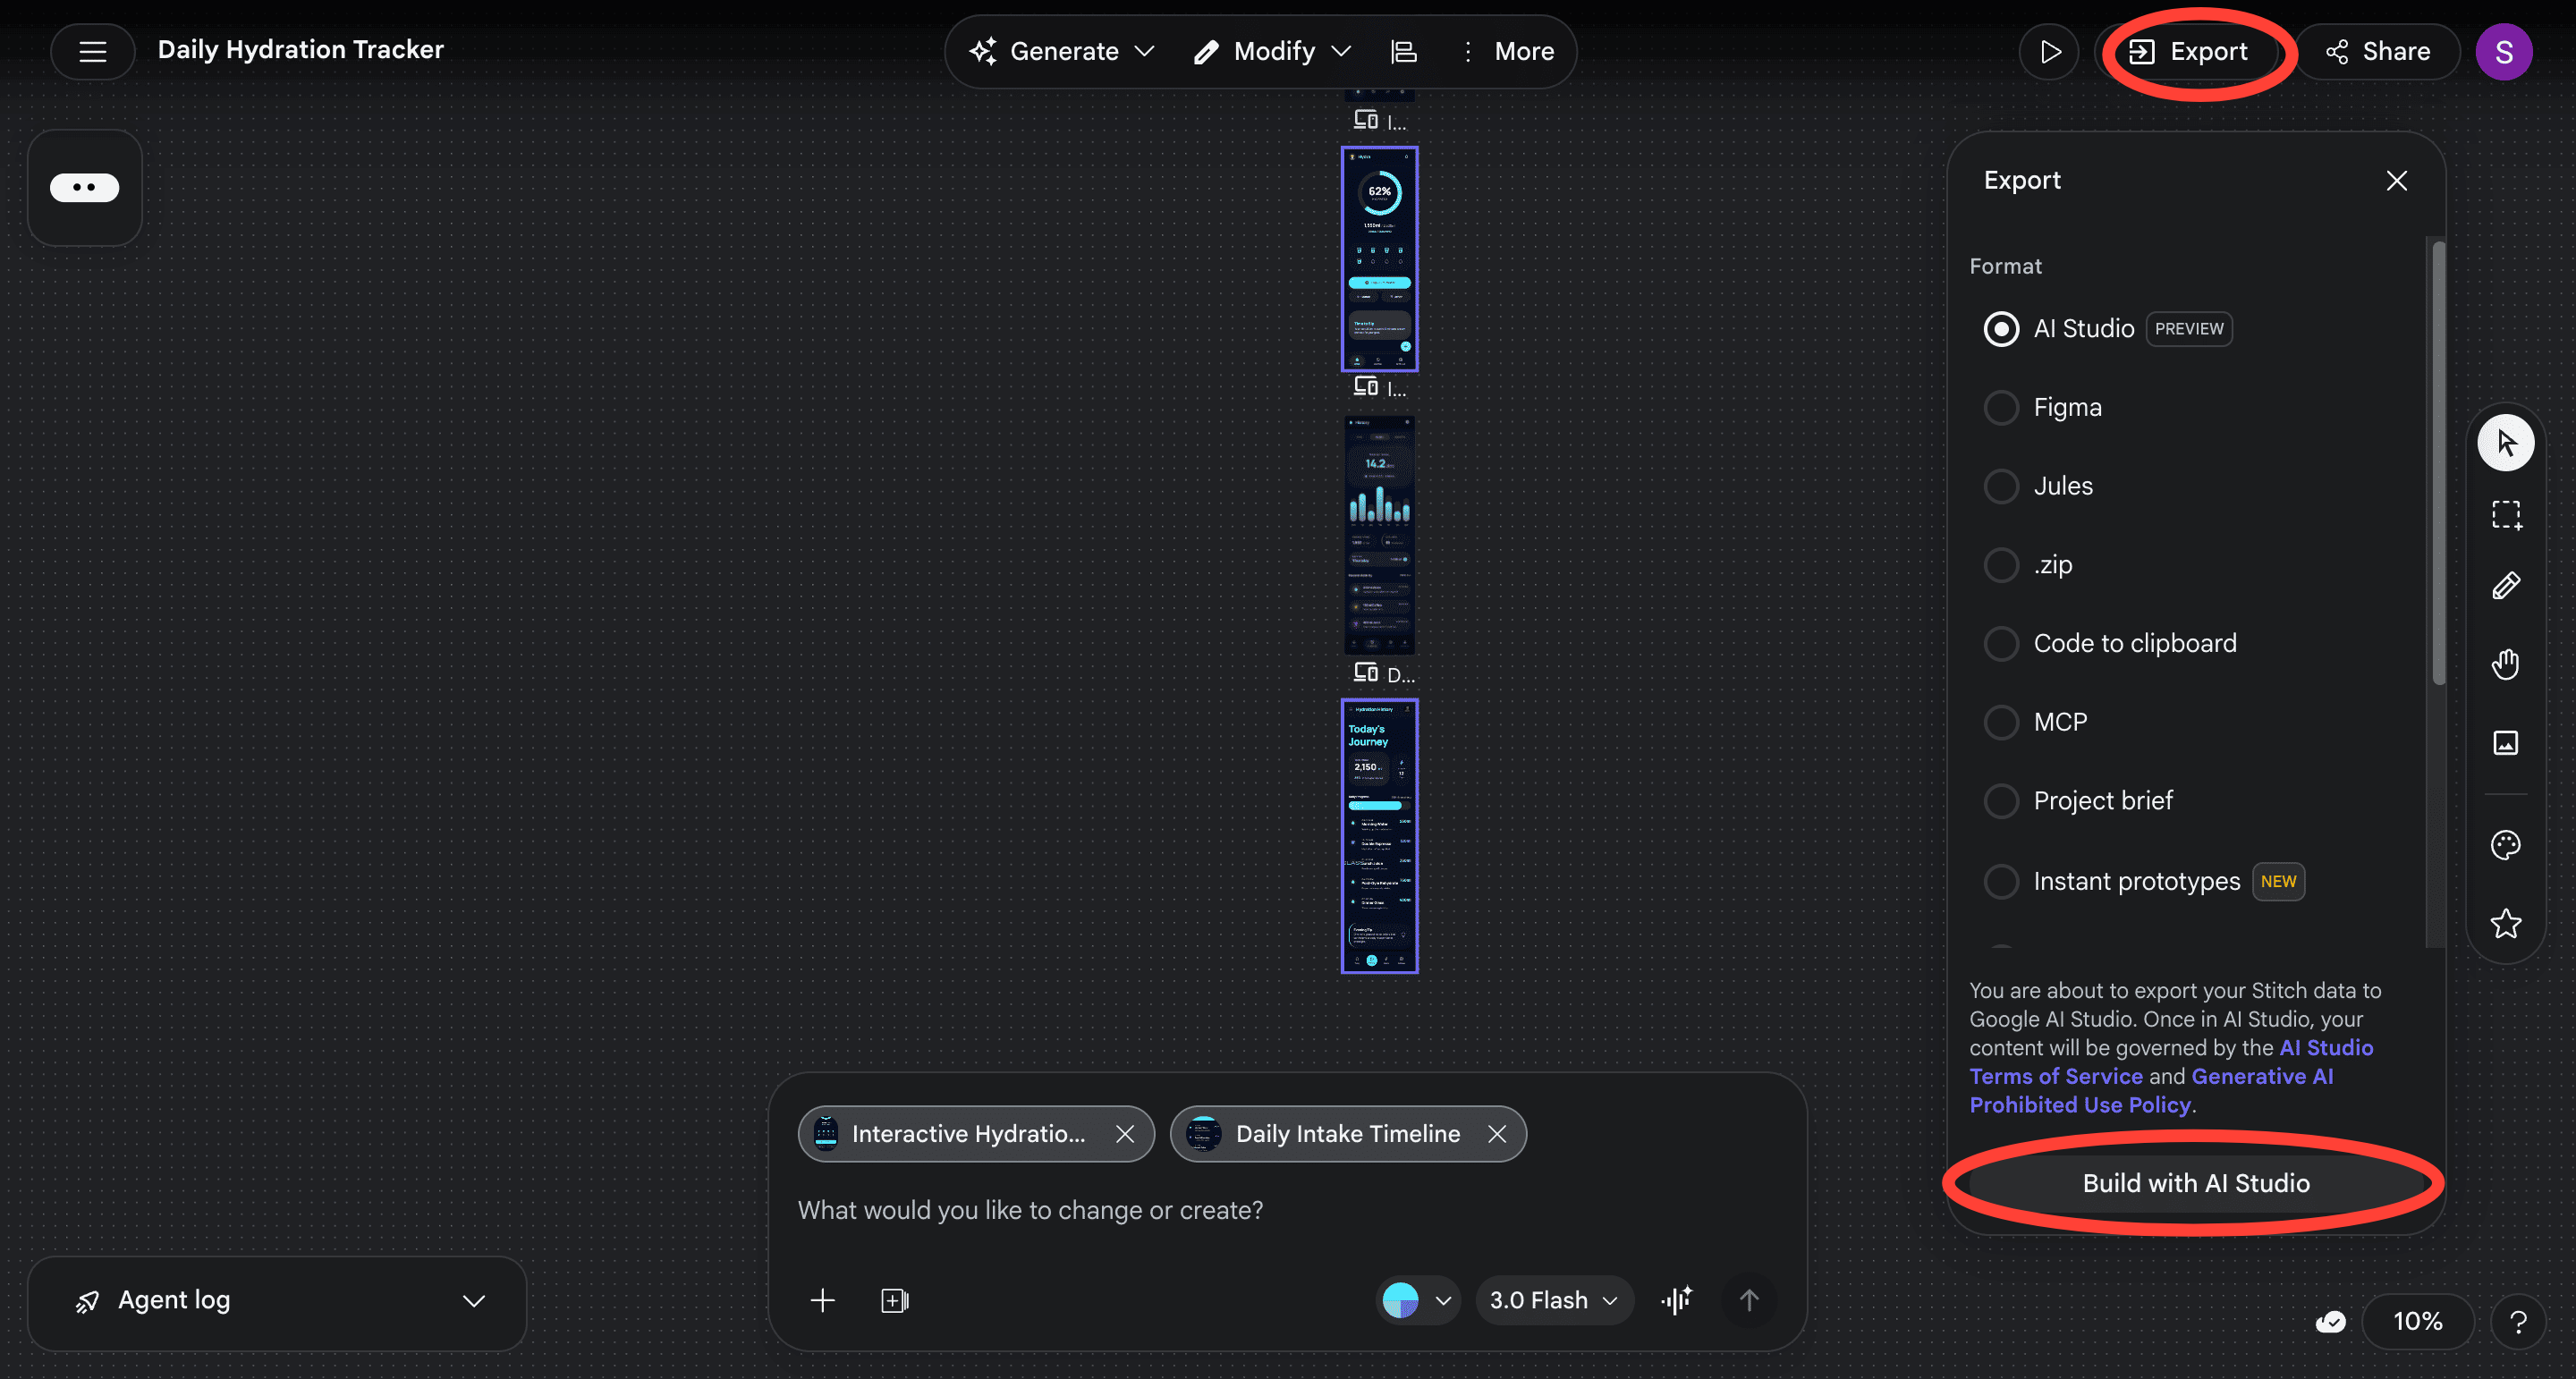Click Build with AI Studio button
2576x1379 pixels.
(2195, 1183)
